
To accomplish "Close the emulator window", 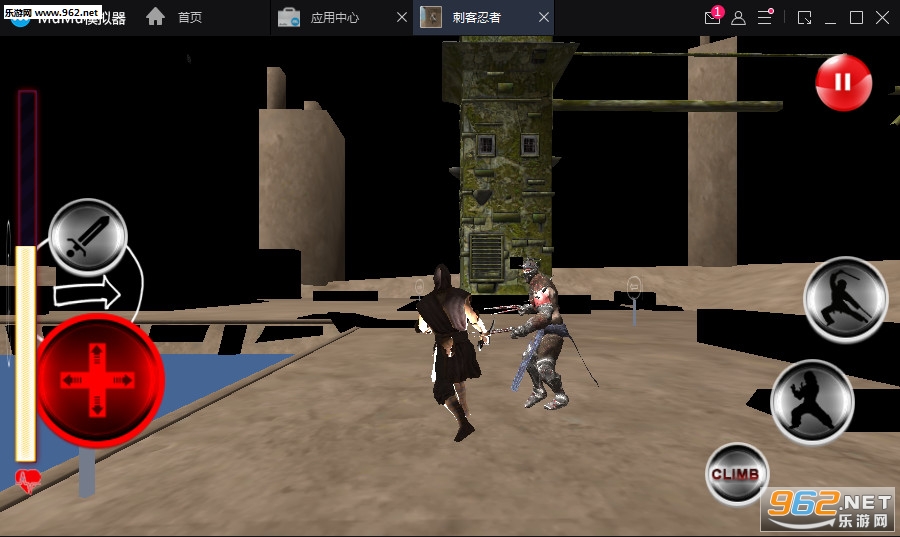I will coord(883,18).
